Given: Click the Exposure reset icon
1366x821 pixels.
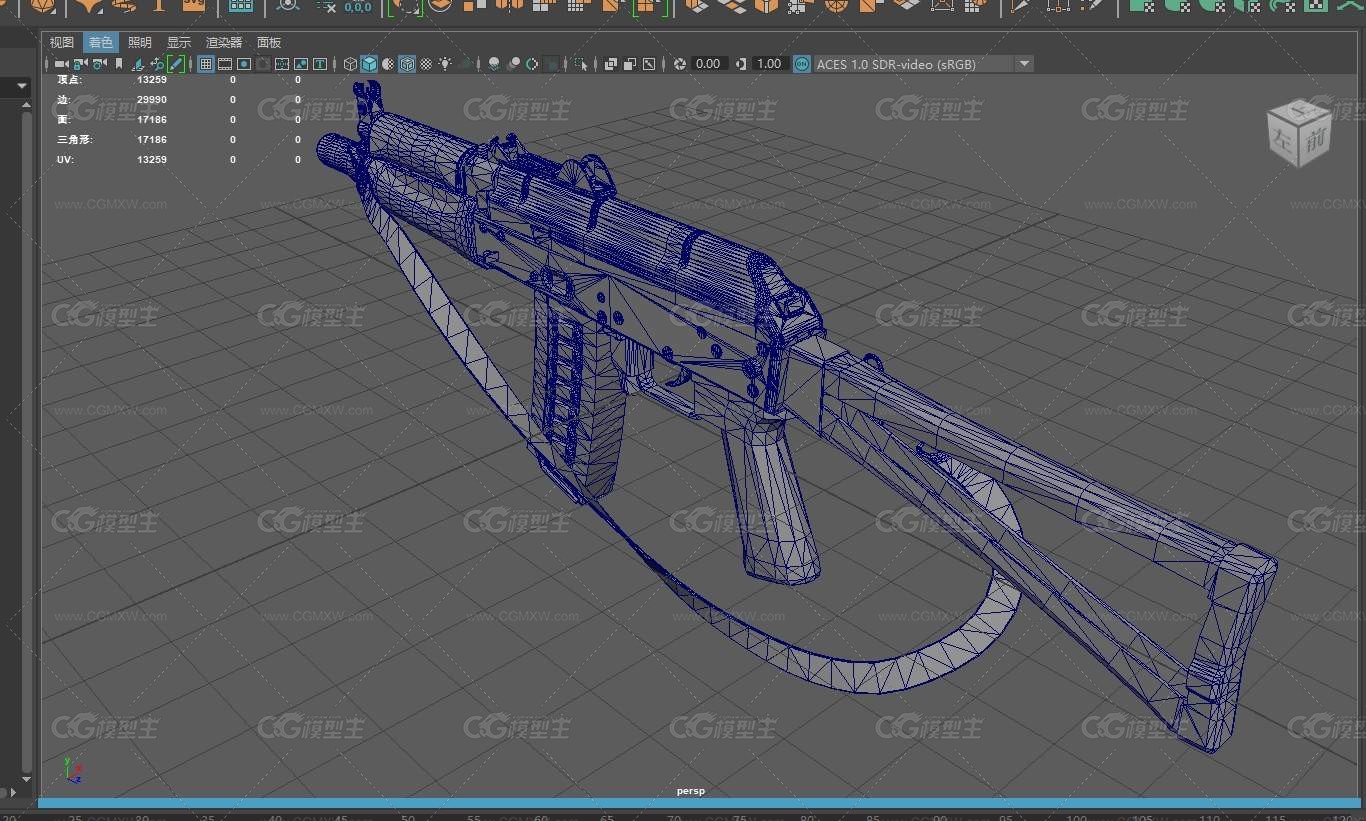Looking at the screenshot, I should (679, 64).
